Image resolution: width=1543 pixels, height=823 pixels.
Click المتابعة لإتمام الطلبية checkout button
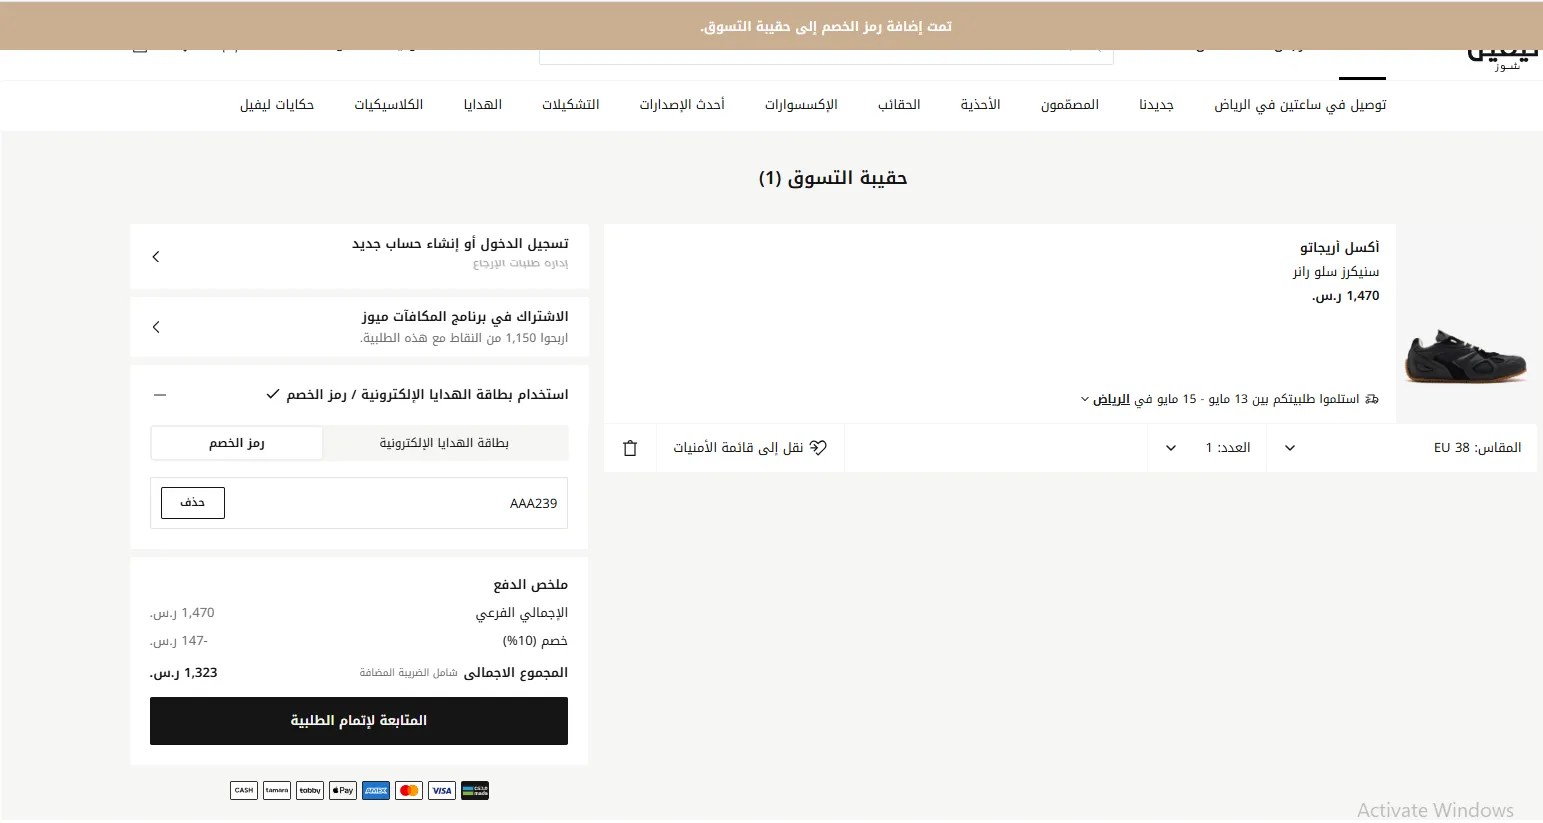[x=359, y=721]
